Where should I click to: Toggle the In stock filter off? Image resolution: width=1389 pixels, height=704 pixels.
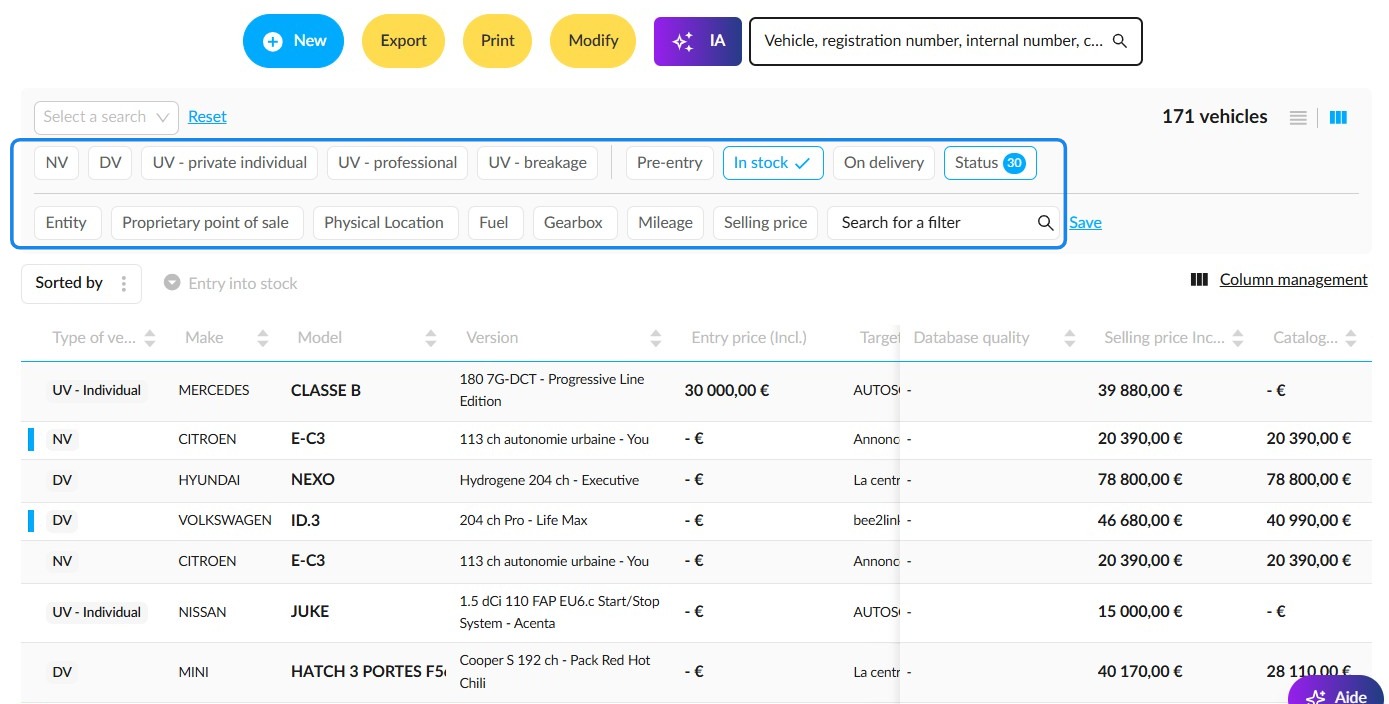click(x=773, y=163)
